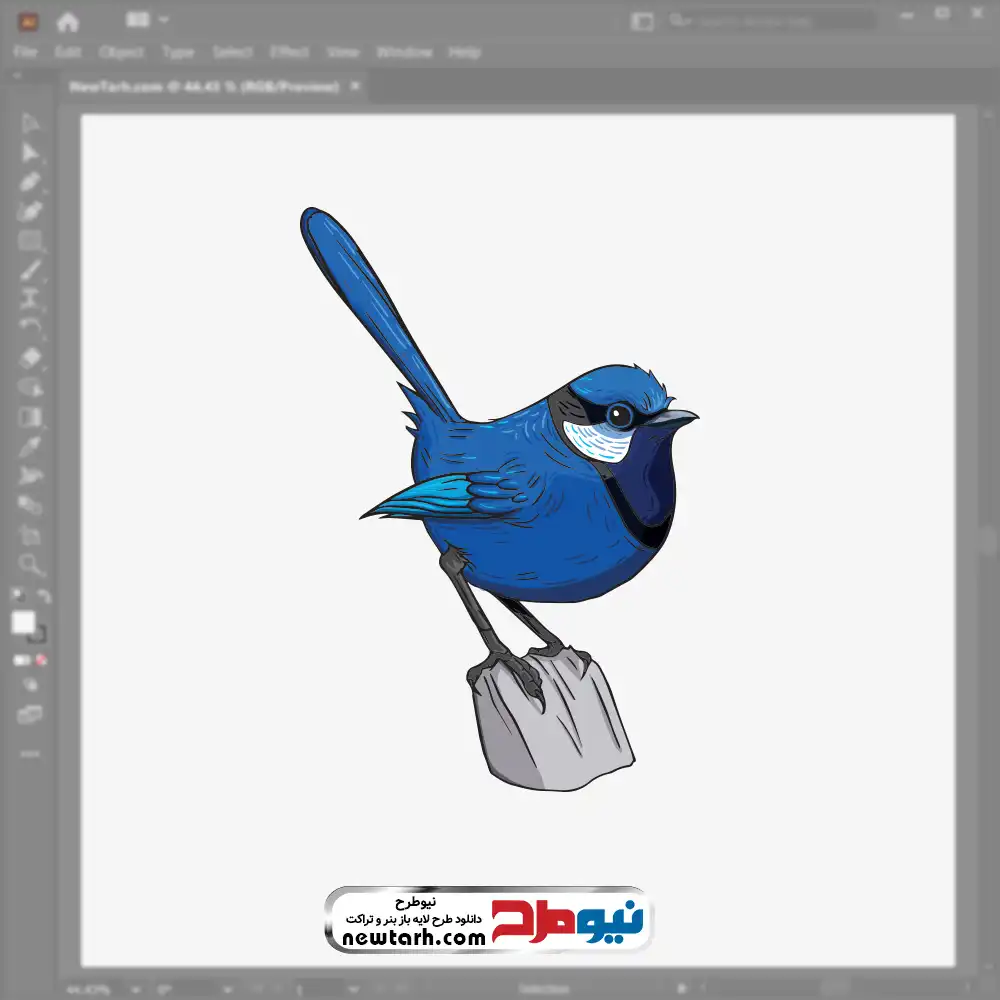Click the white Fill color swatch
This screenshot has height=1000, width=1000.
24,623
